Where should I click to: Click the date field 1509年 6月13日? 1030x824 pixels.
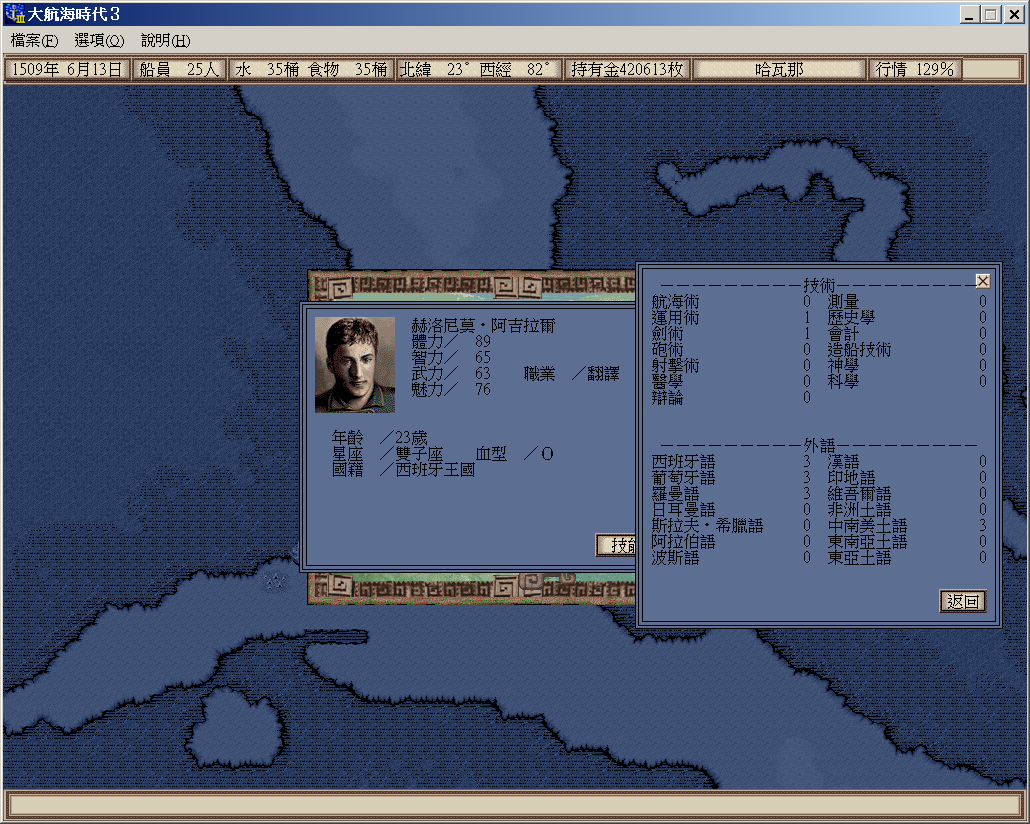(67, 69)
